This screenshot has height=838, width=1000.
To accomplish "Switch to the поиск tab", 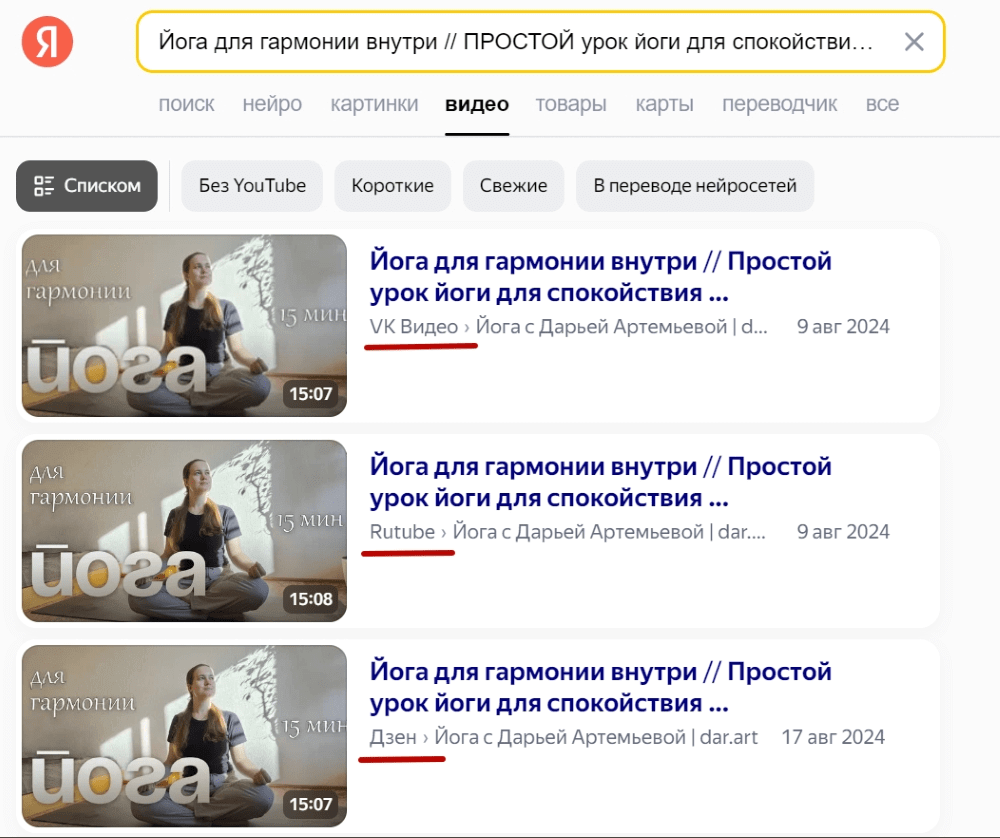I will tap(186, 104).
